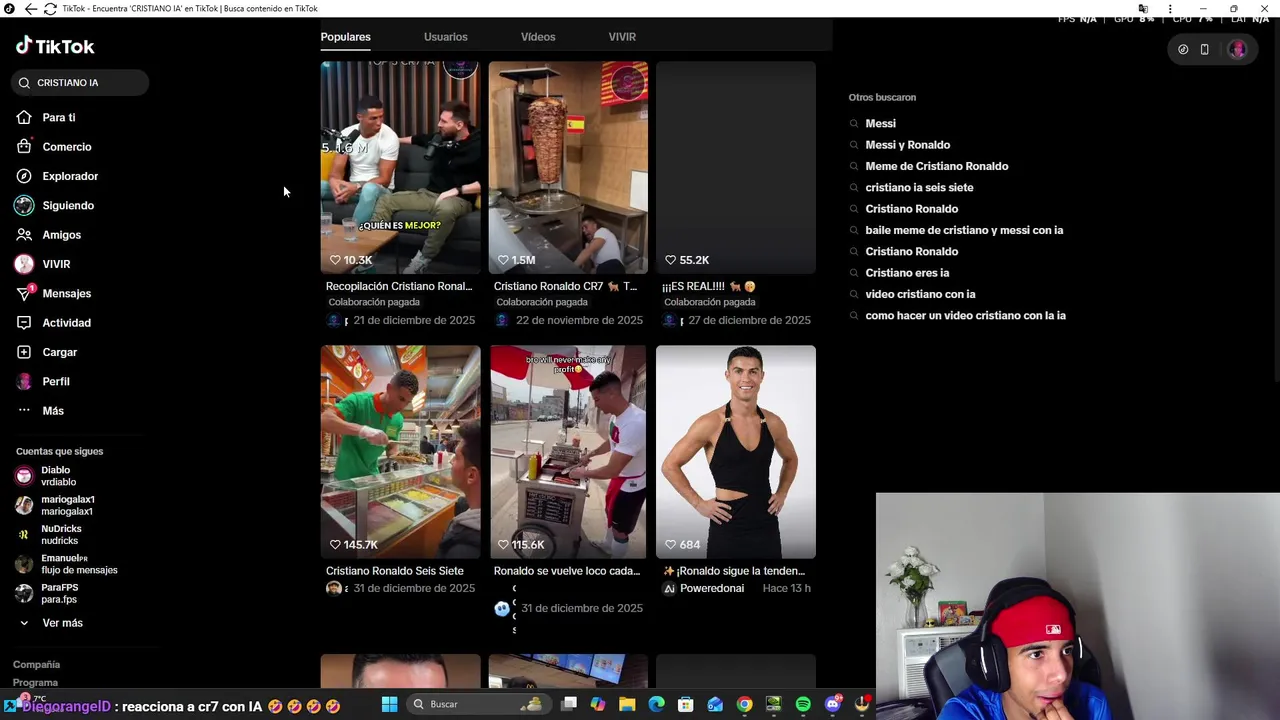Image resolution: width=1280 pixels, height=720 pixels.
Task: Switch to the Videos tab
Action: [538, 37]
